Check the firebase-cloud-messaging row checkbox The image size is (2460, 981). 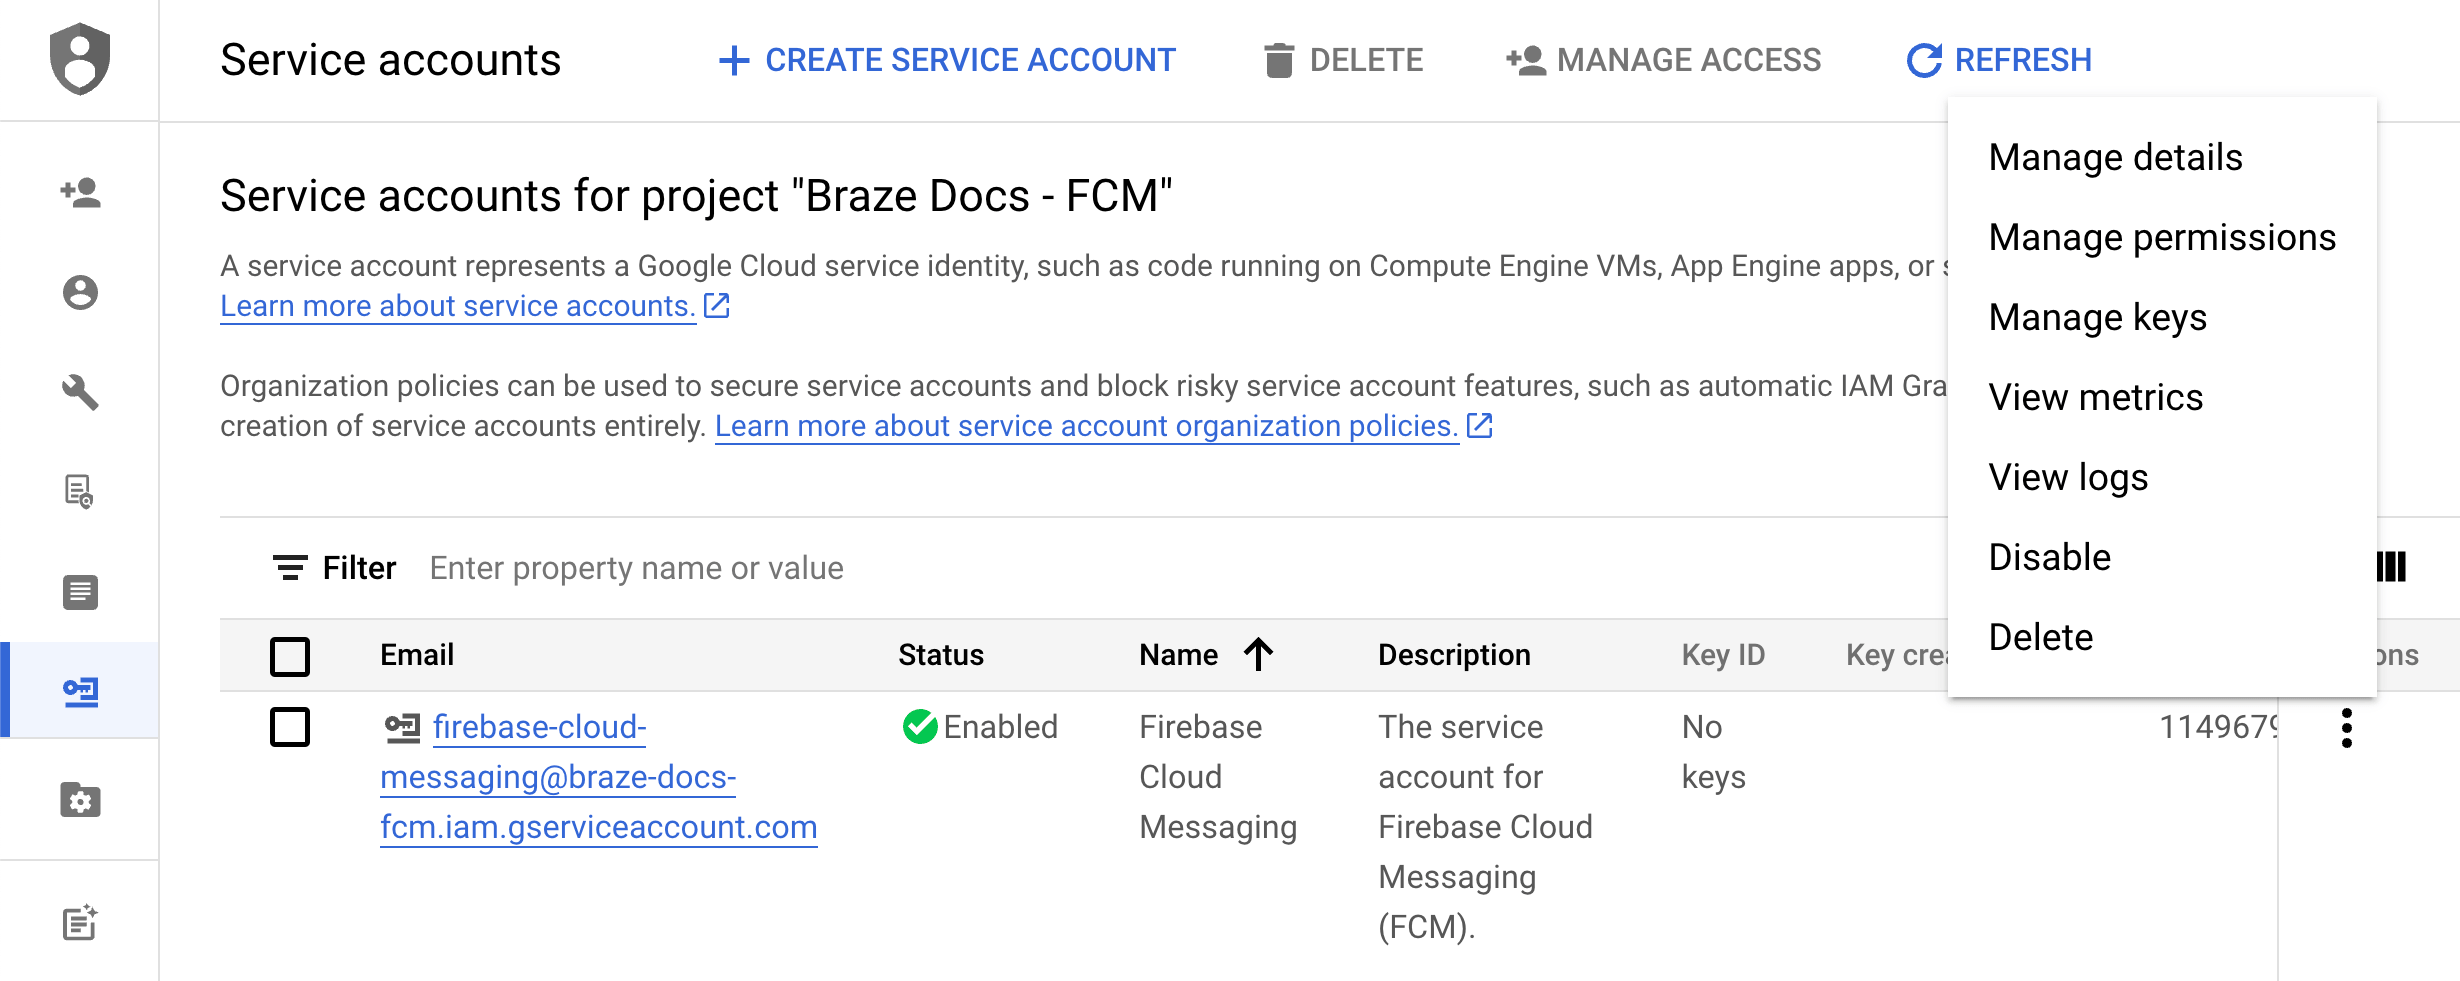290,727
